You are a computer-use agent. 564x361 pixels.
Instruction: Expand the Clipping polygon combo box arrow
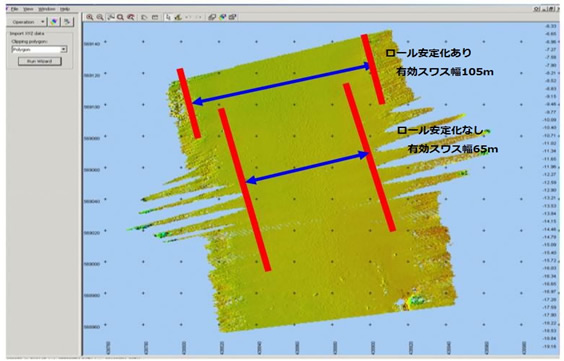coord(64,49)
